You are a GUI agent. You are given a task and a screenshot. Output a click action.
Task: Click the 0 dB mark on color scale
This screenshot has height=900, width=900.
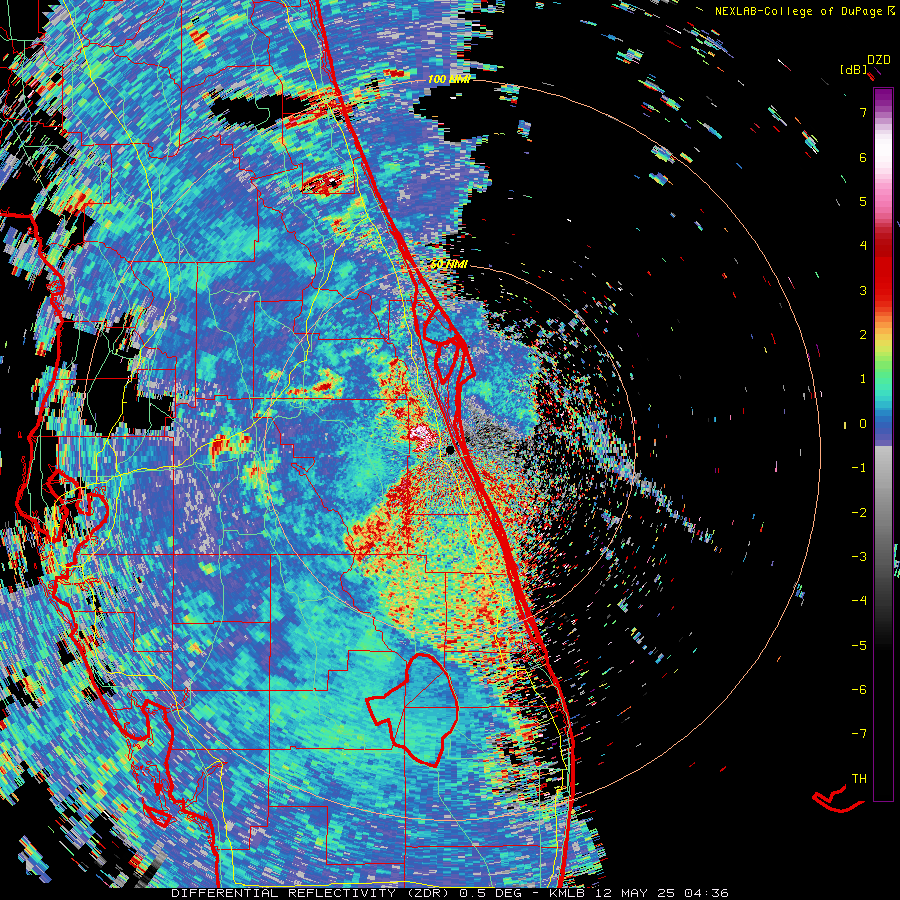click(x=863, y=424)
